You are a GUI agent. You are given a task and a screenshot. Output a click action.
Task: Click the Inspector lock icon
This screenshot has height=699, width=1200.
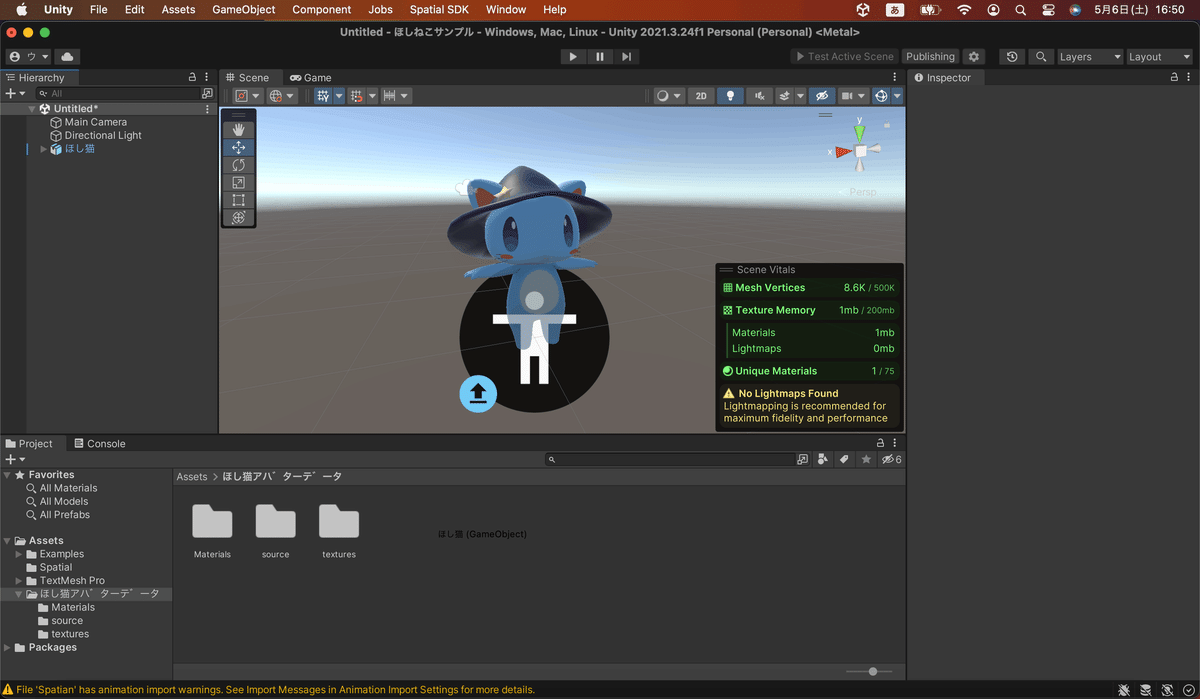[x=1174, y=77]
